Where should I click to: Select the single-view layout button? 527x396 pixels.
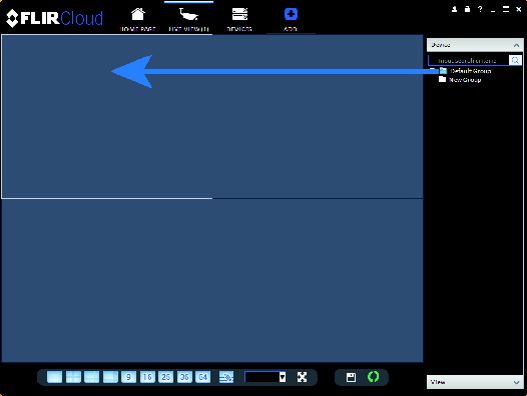click(54, 377)
